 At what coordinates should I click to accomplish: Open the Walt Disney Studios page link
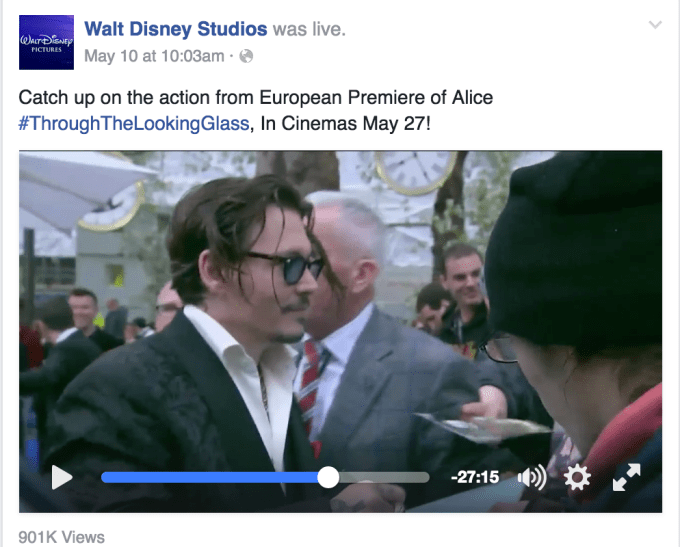click(176, 29)
